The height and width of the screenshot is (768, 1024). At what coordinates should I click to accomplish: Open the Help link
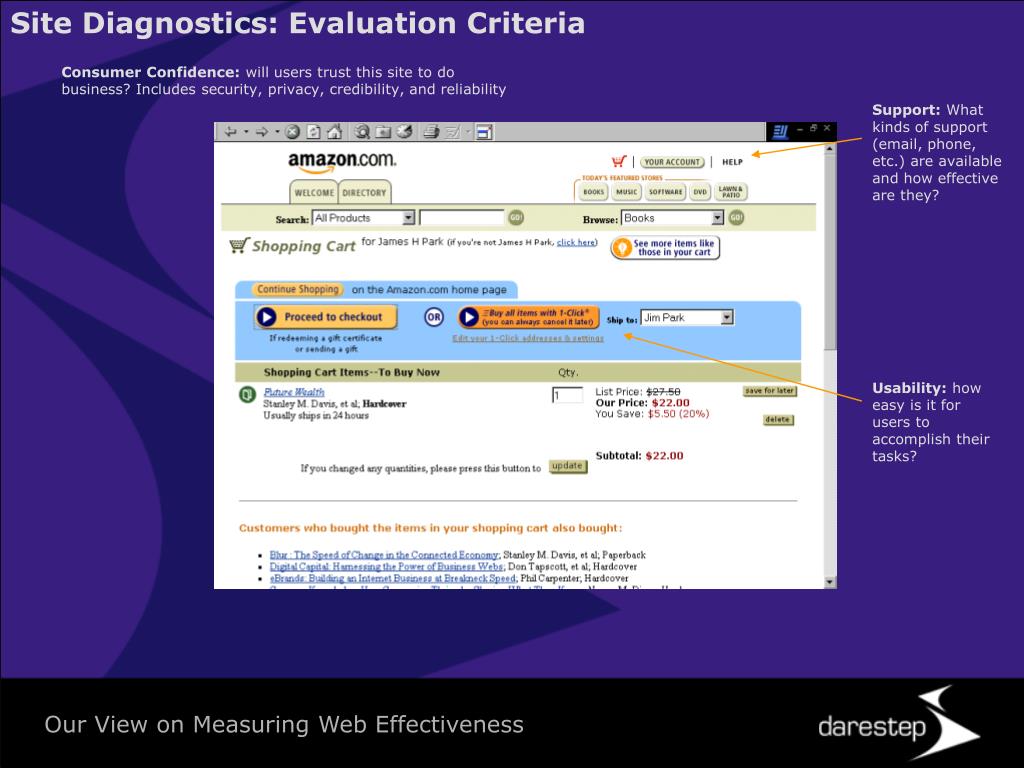point(732,162)
